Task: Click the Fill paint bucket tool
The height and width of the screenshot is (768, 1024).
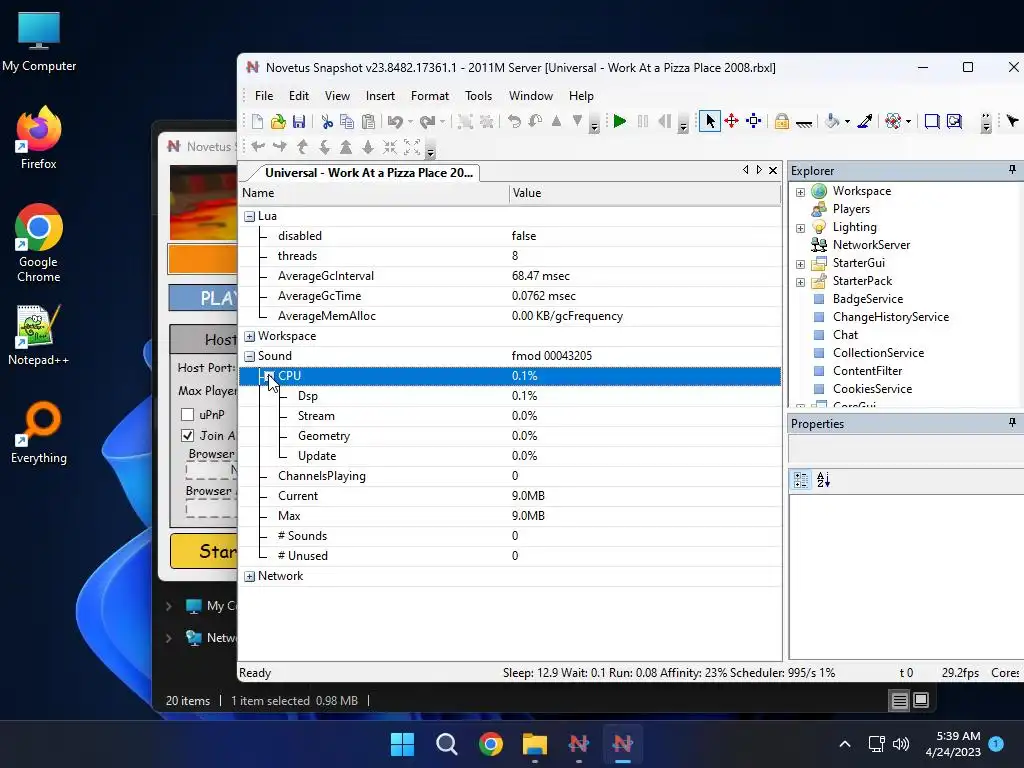Action: (832, 121)
